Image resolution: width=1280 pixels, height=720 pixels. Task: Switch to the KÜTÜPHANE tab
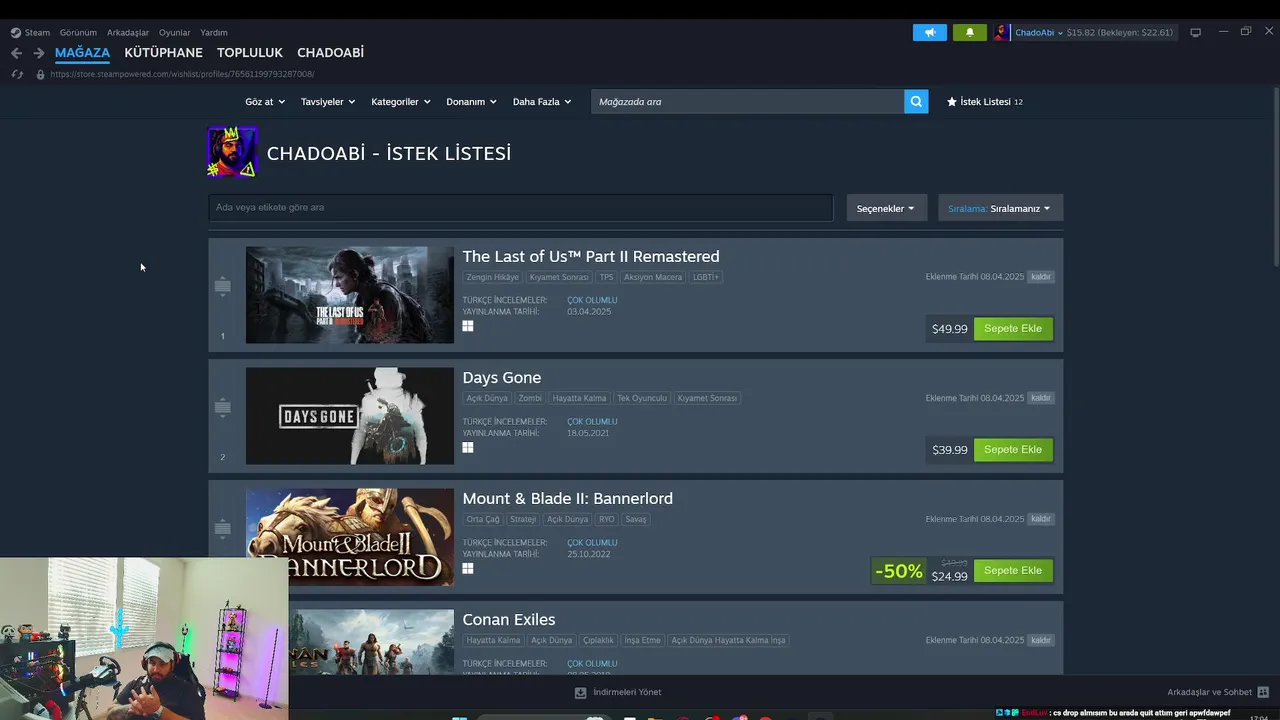(163, 52)
